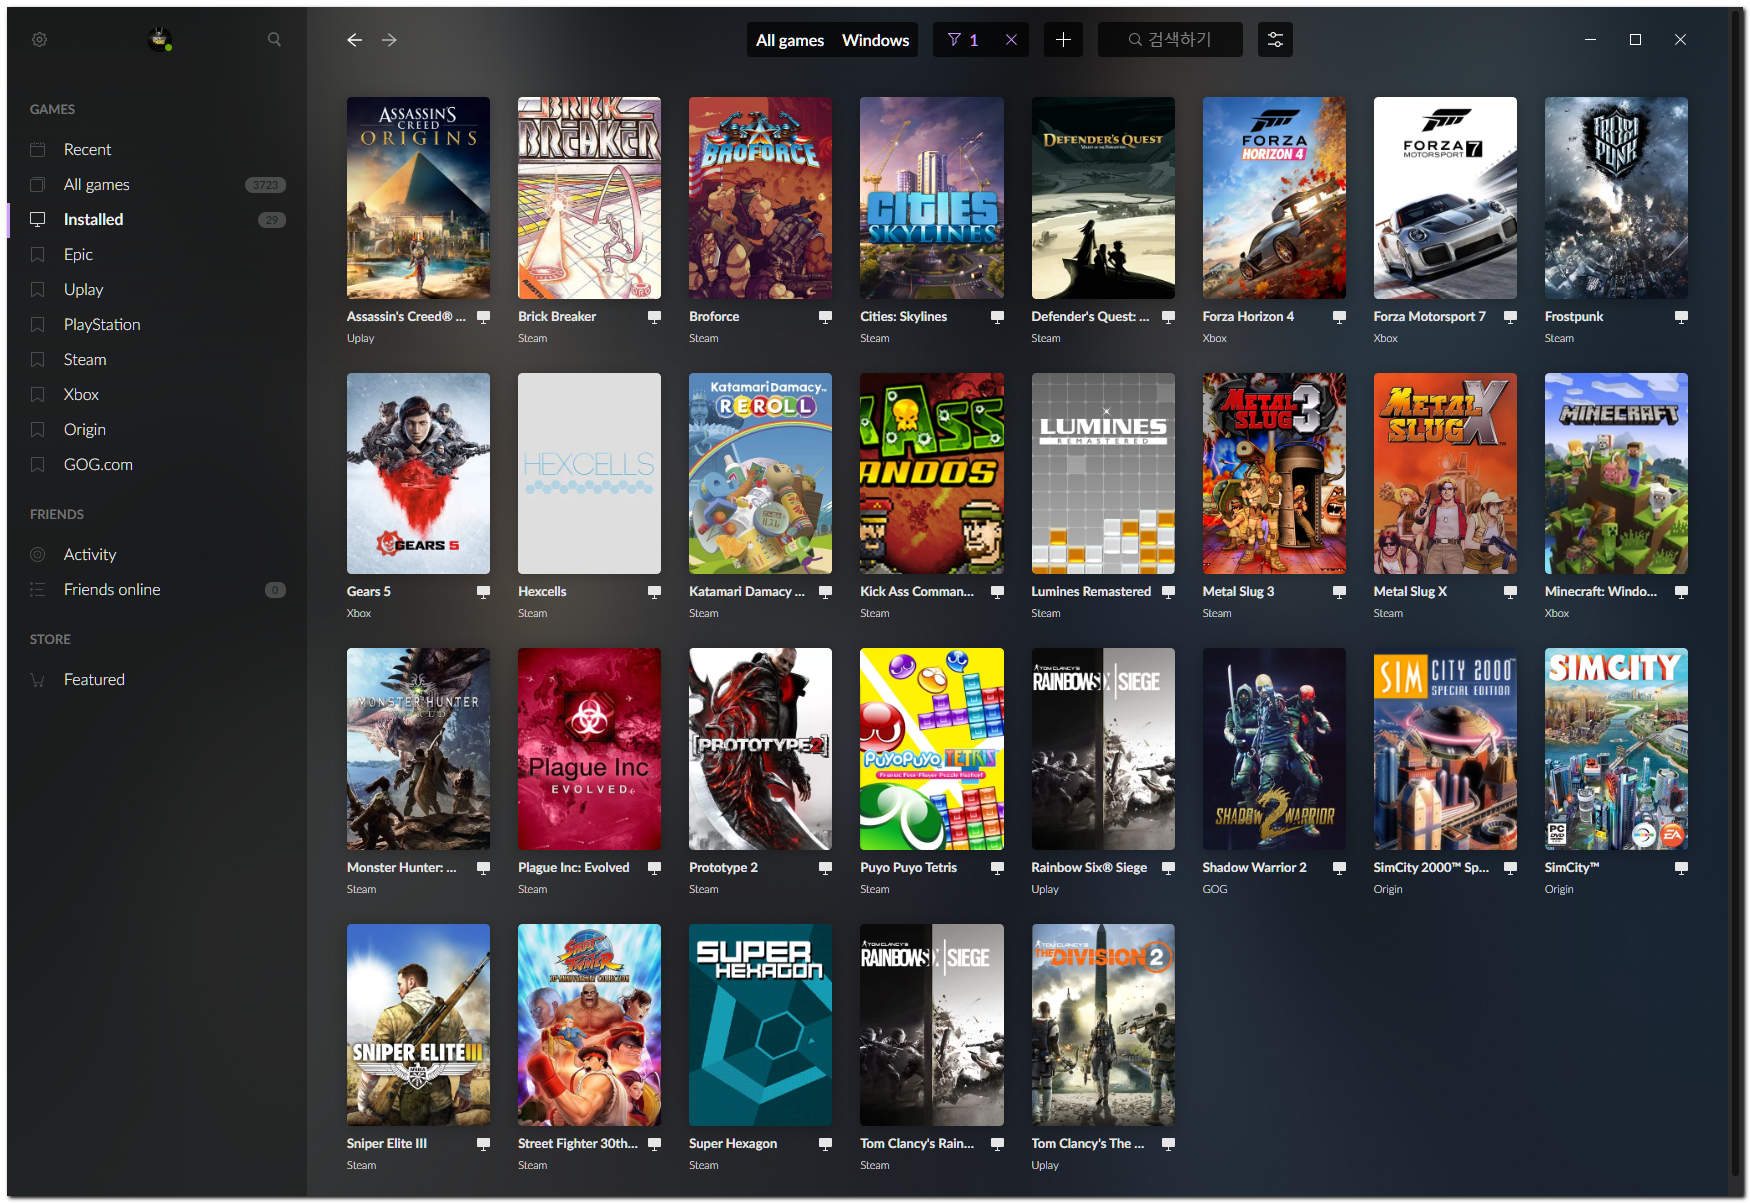Click the installed monitor icon for Puyo Puyo Tetris
The image size is (1750, 1203).
(x=997, y=868)
